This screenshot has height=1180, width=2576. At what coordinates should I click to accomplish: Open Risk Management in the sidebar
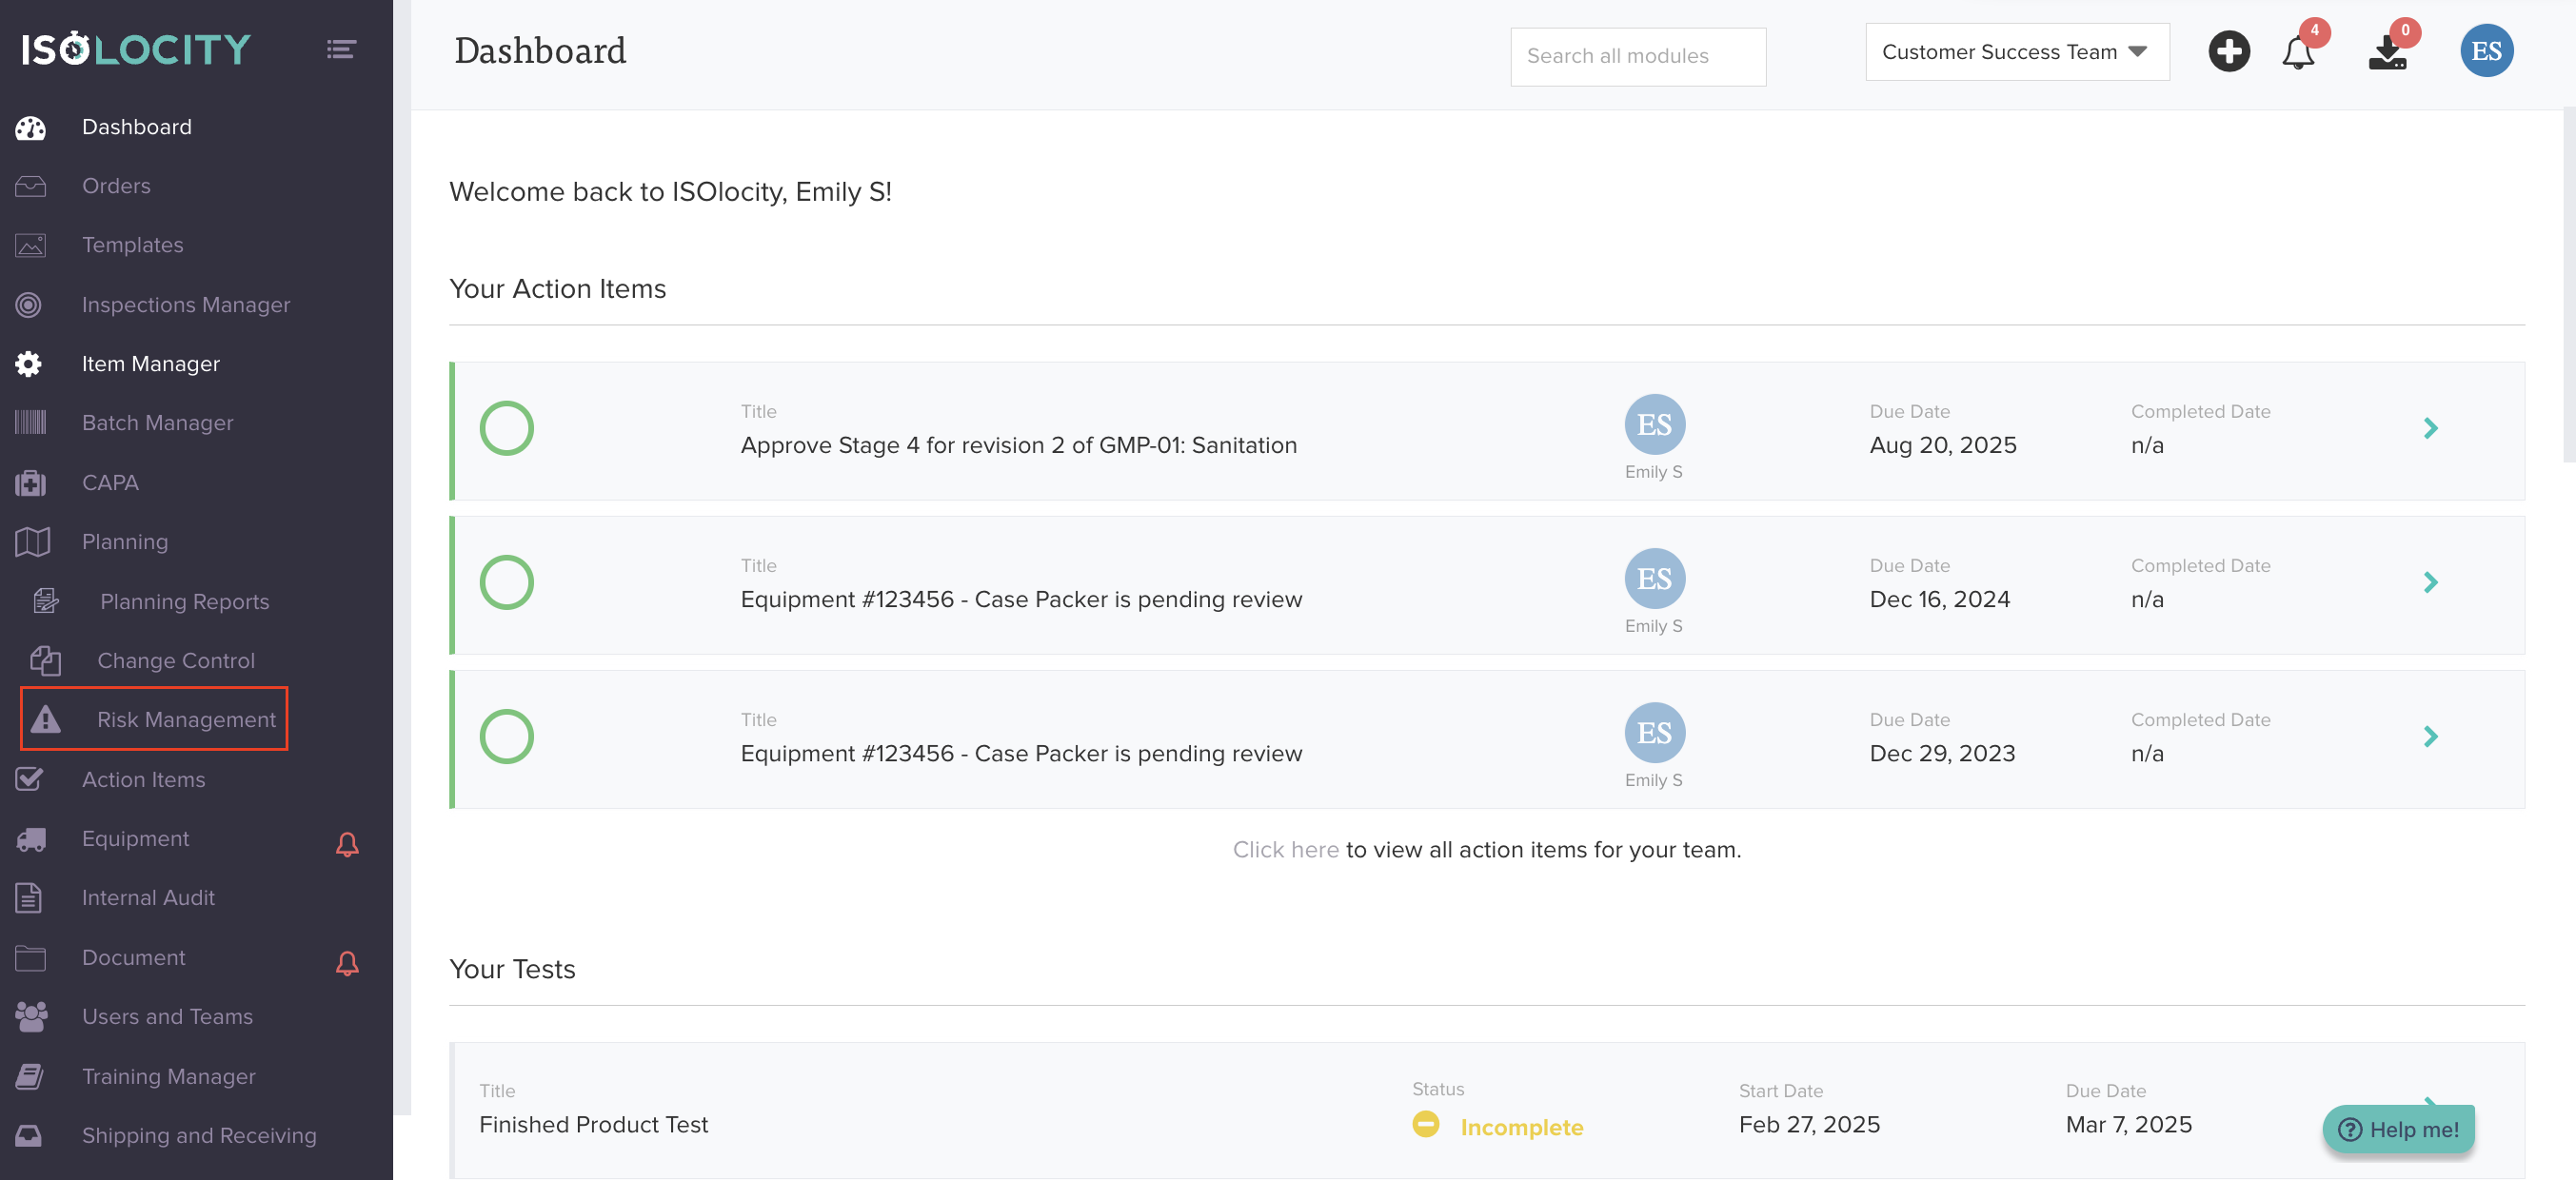[x=185, y=719]
